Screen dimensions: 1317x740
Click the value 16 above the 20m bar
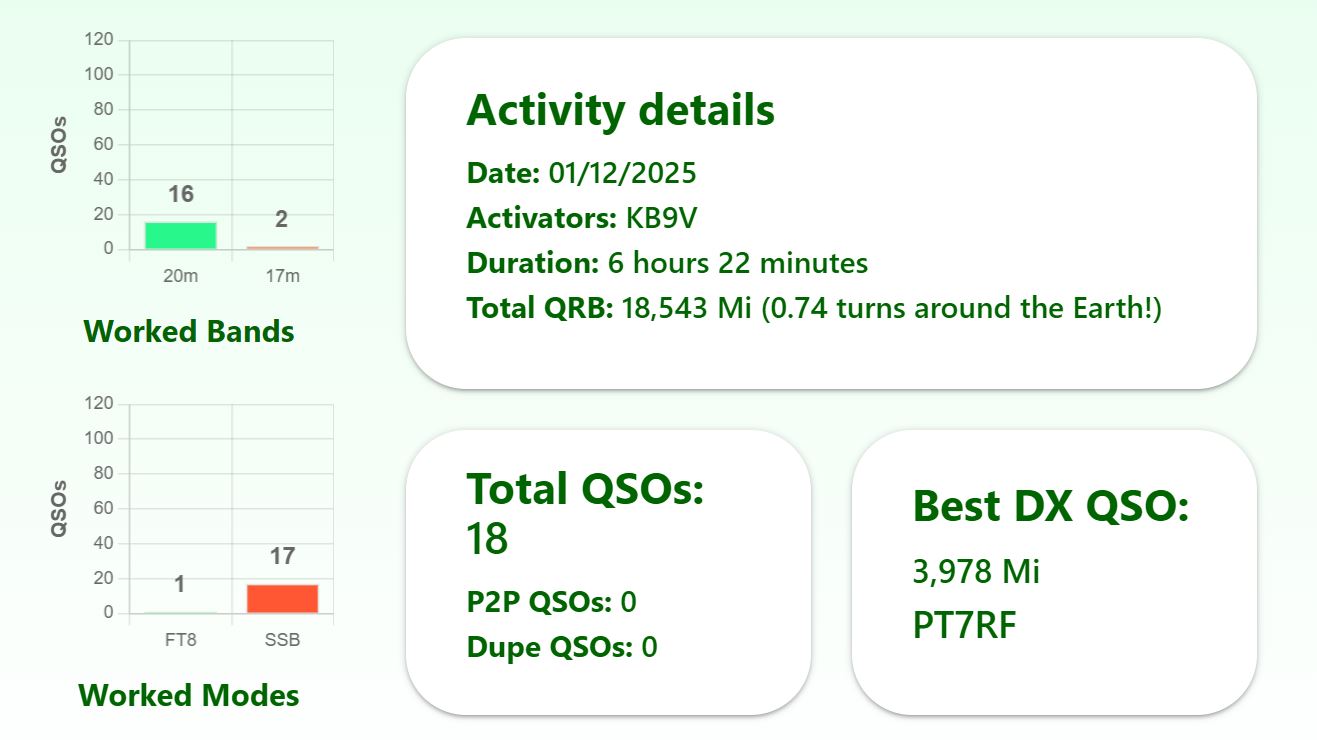click(x=181, y=194)
